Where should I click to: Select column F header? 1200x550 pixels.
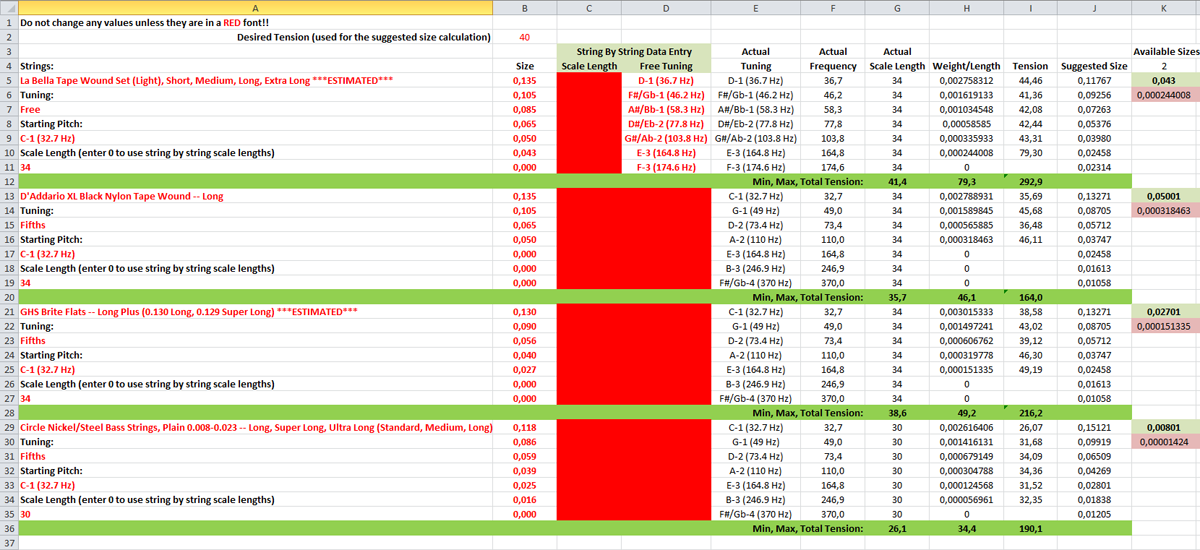833,7
